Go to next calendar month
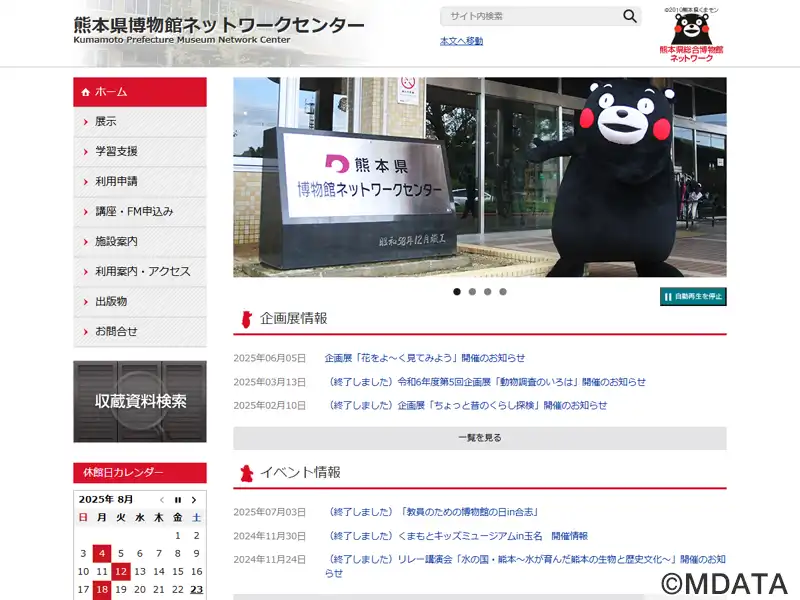 coord(194,500)
